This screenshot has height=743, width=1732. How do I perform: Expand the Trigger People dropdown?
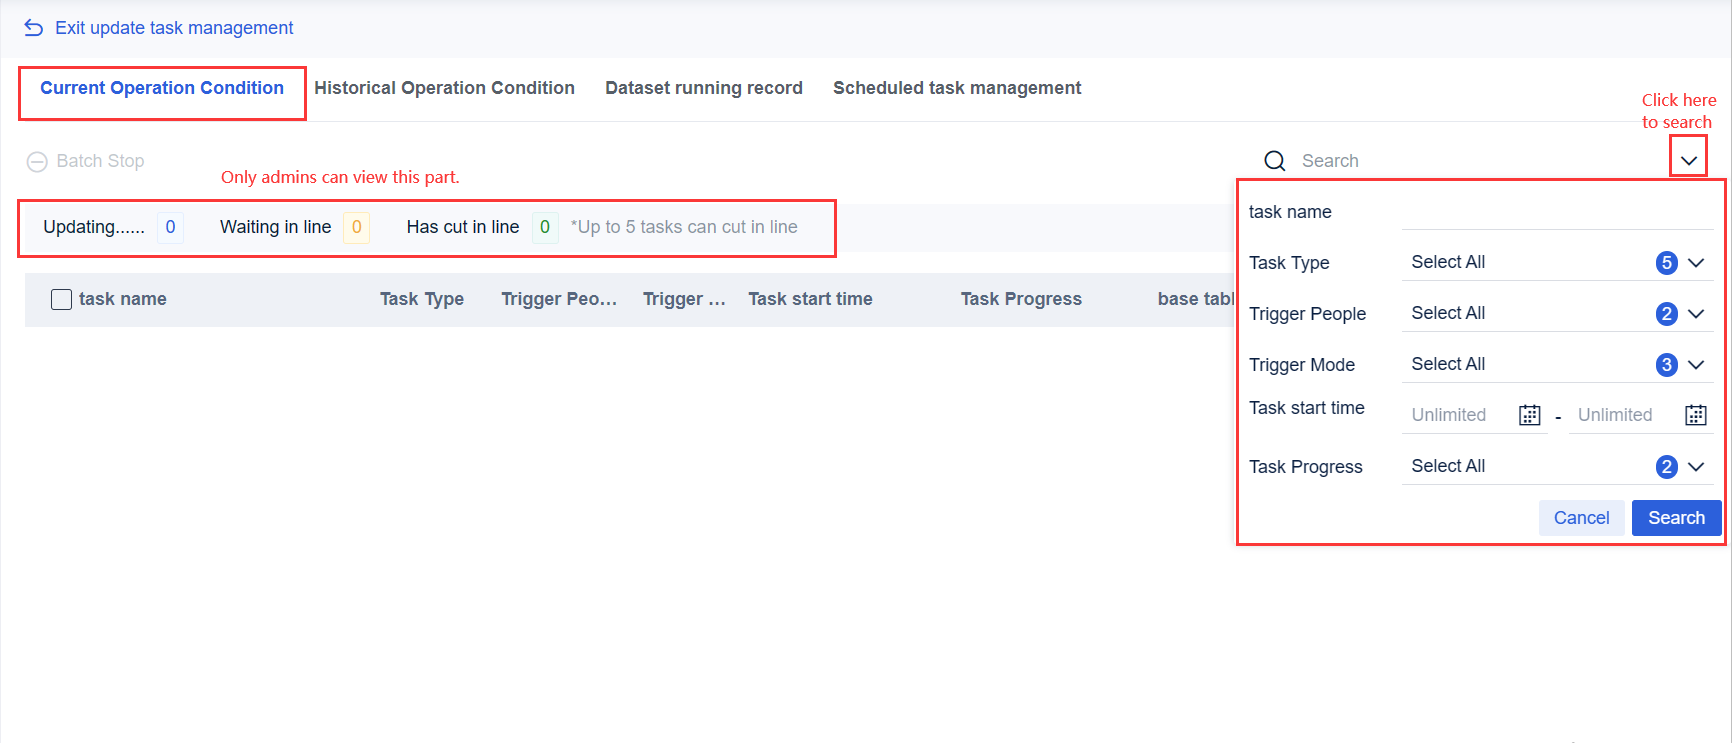(1696, 314)
